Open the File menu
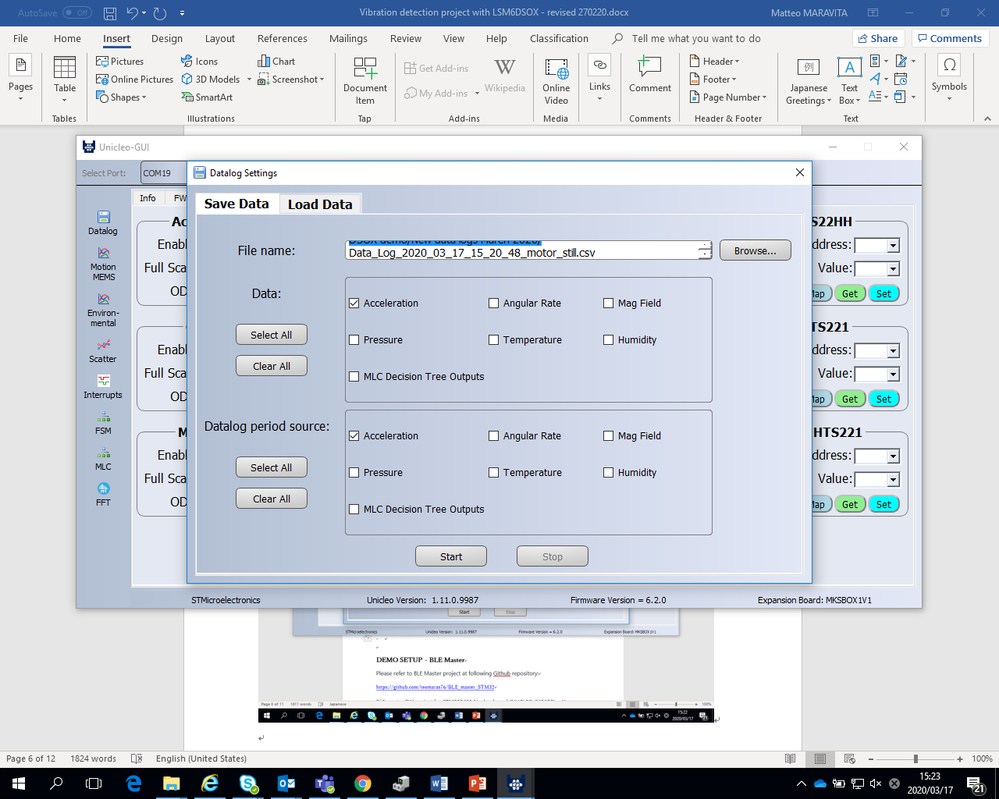This screenshot has height=799, width=999. tap(20, 38)
